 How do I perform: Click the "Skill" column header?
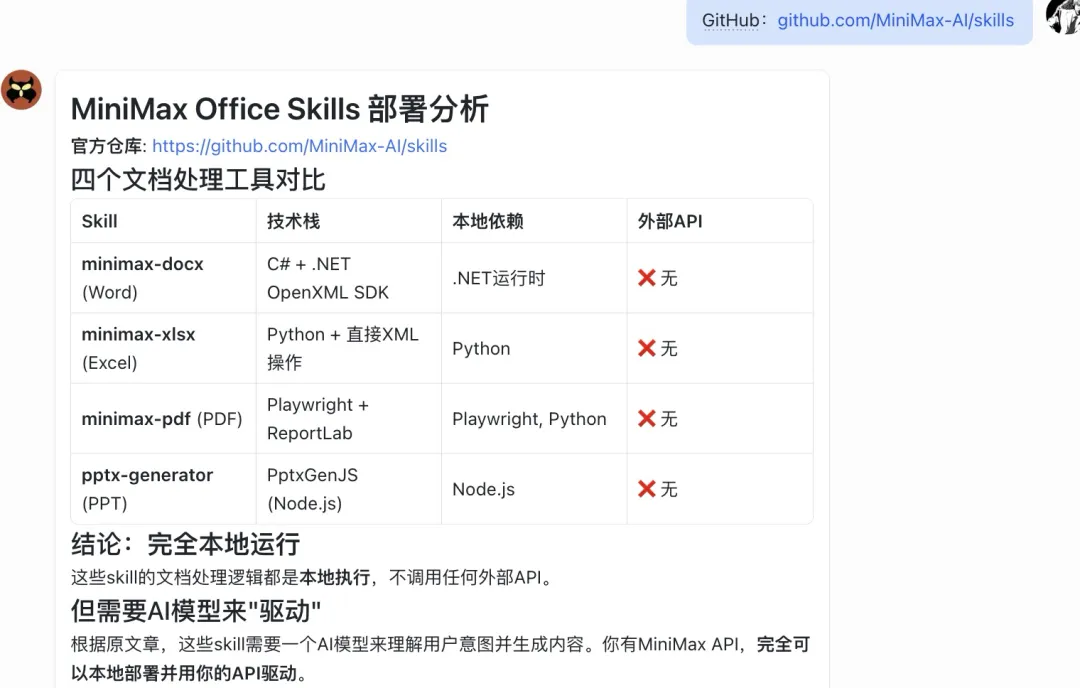164,221
